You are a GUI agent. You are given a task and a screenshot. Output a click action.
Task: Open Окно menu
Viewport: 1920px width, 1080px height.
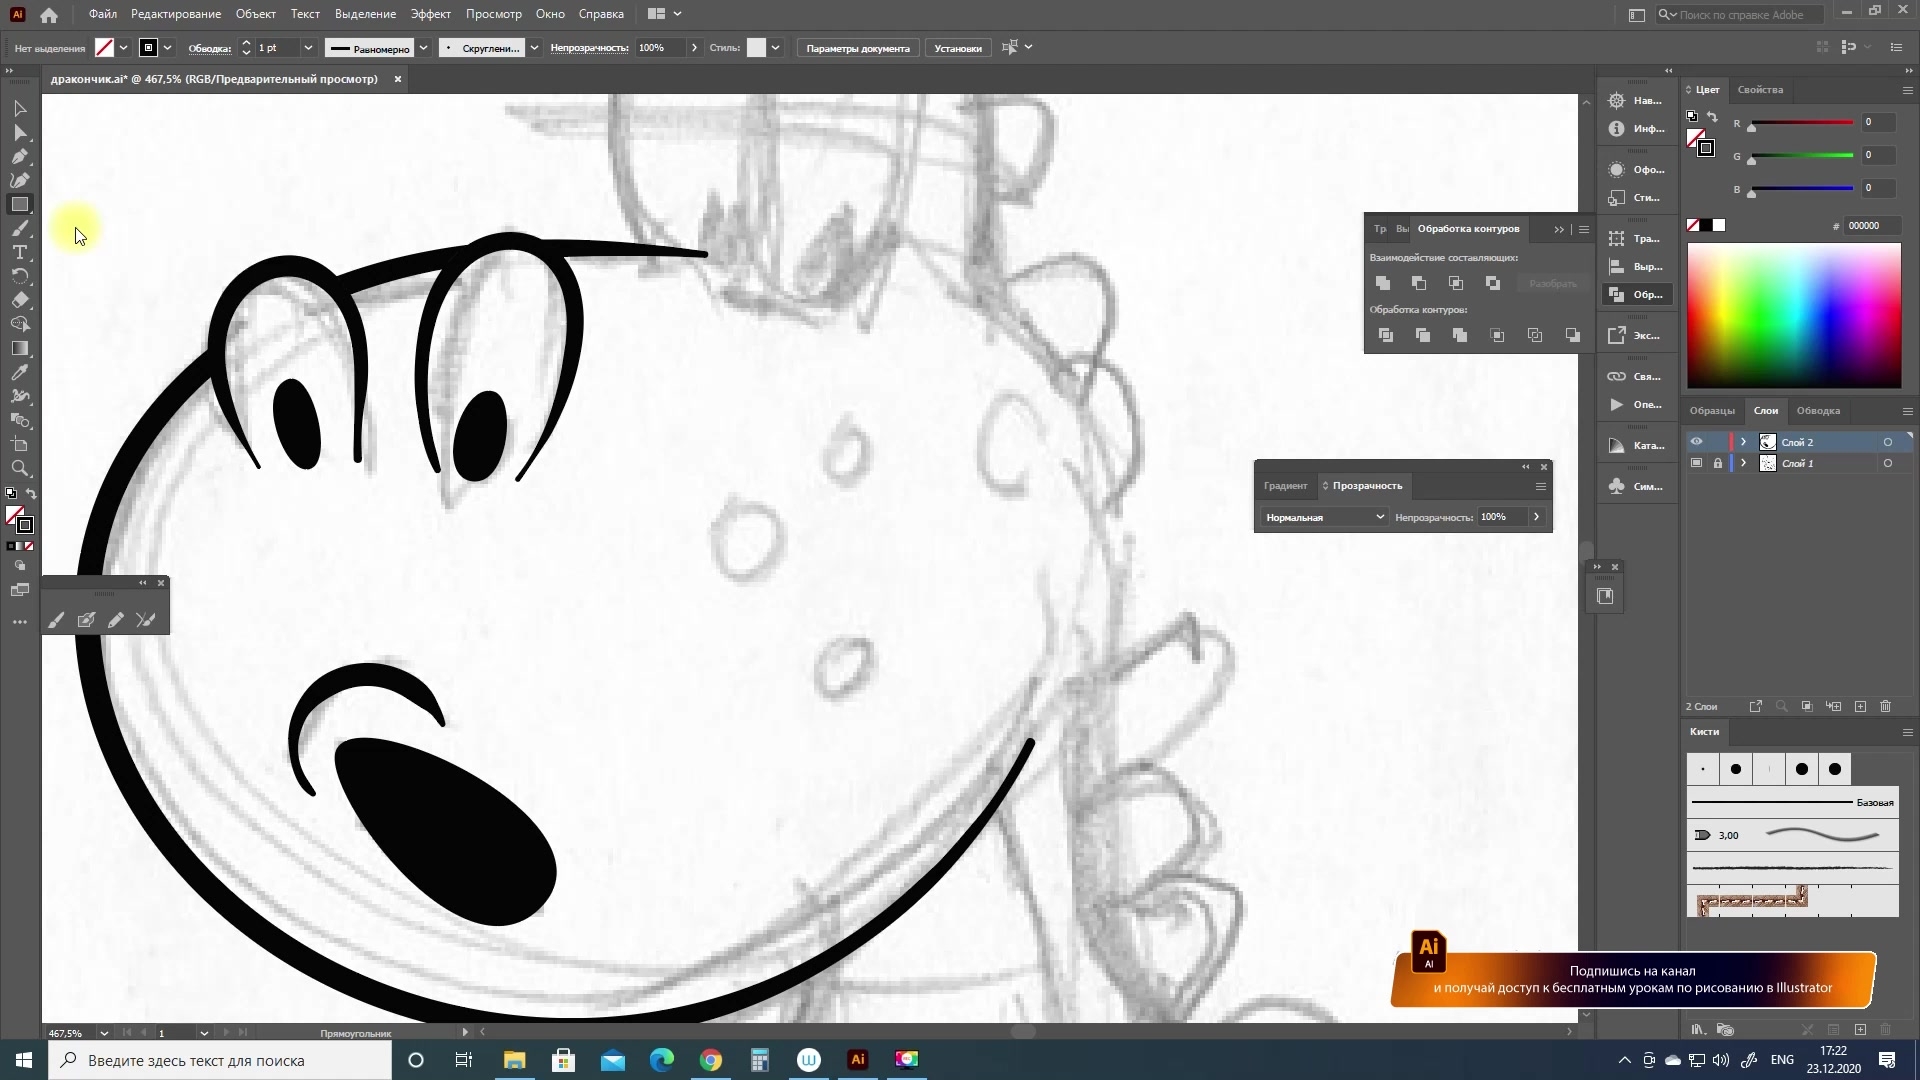[x=550, y=14]
